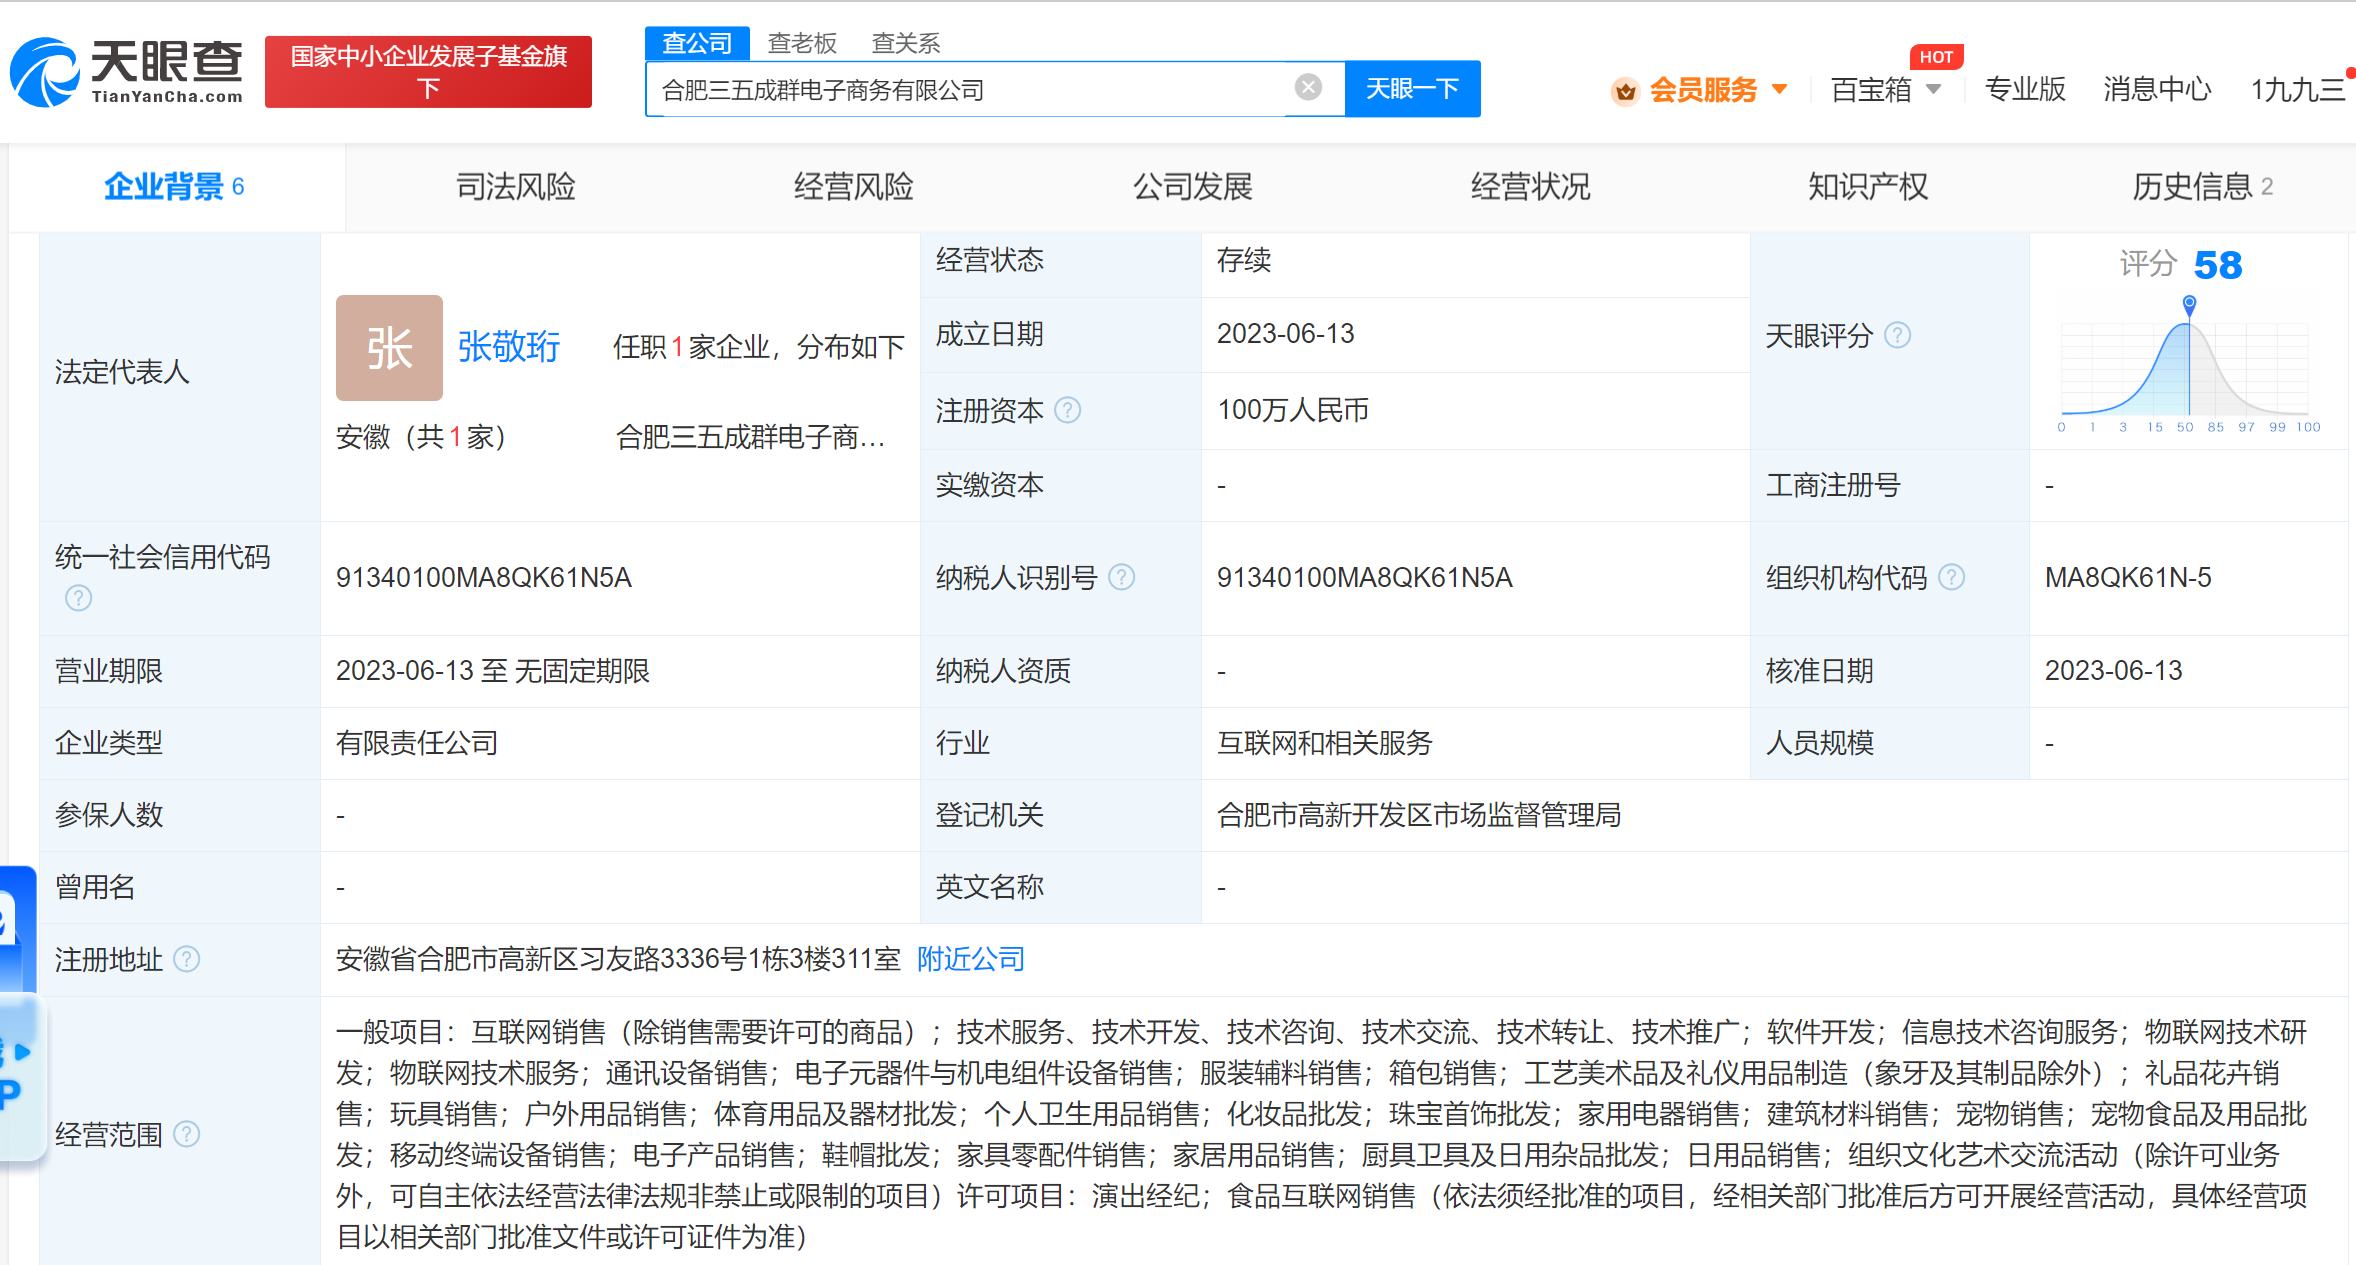Open the 司法风险 tab

click(x=516, y=186)
